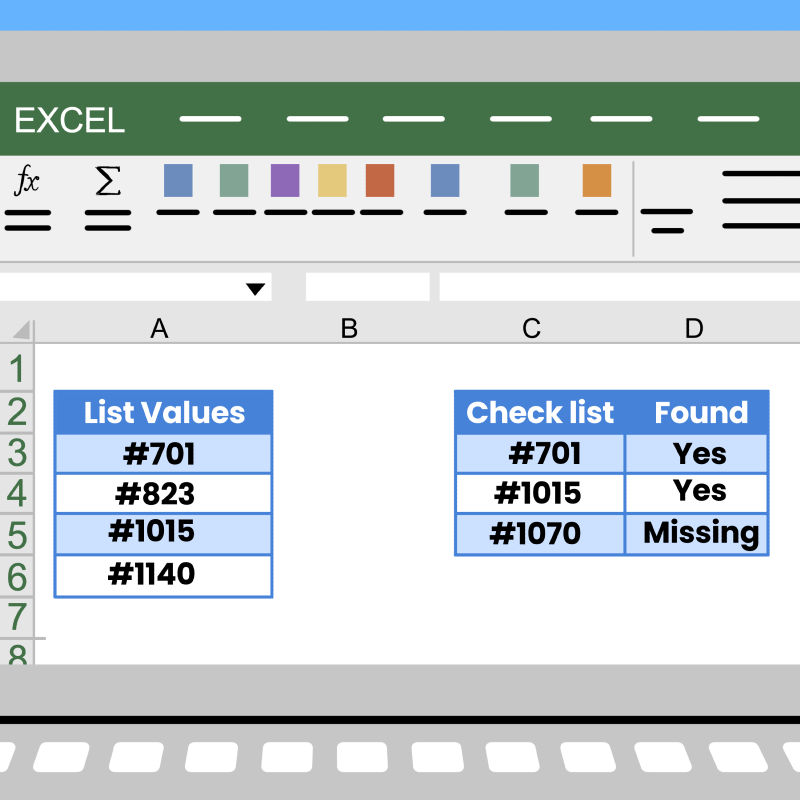This screenshot has height=800, width=800.
Task: Click the fx insert function icon
Action: [27, 182]
